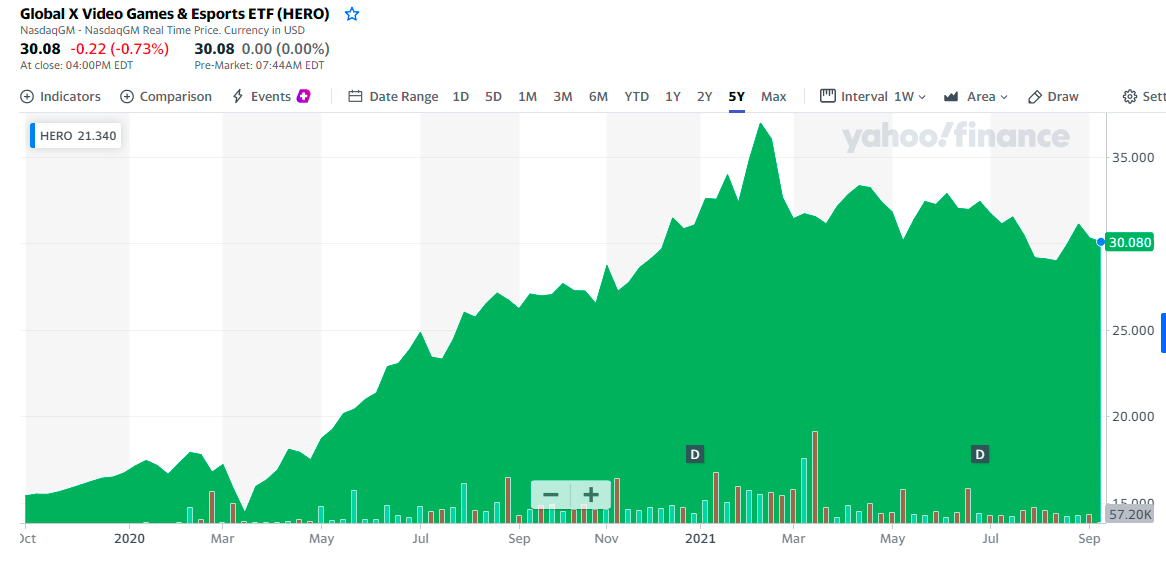Click the Global X Video Games & Esports ETF title
This screenshot has width=1166, height=572.
(x=174, y=14)
